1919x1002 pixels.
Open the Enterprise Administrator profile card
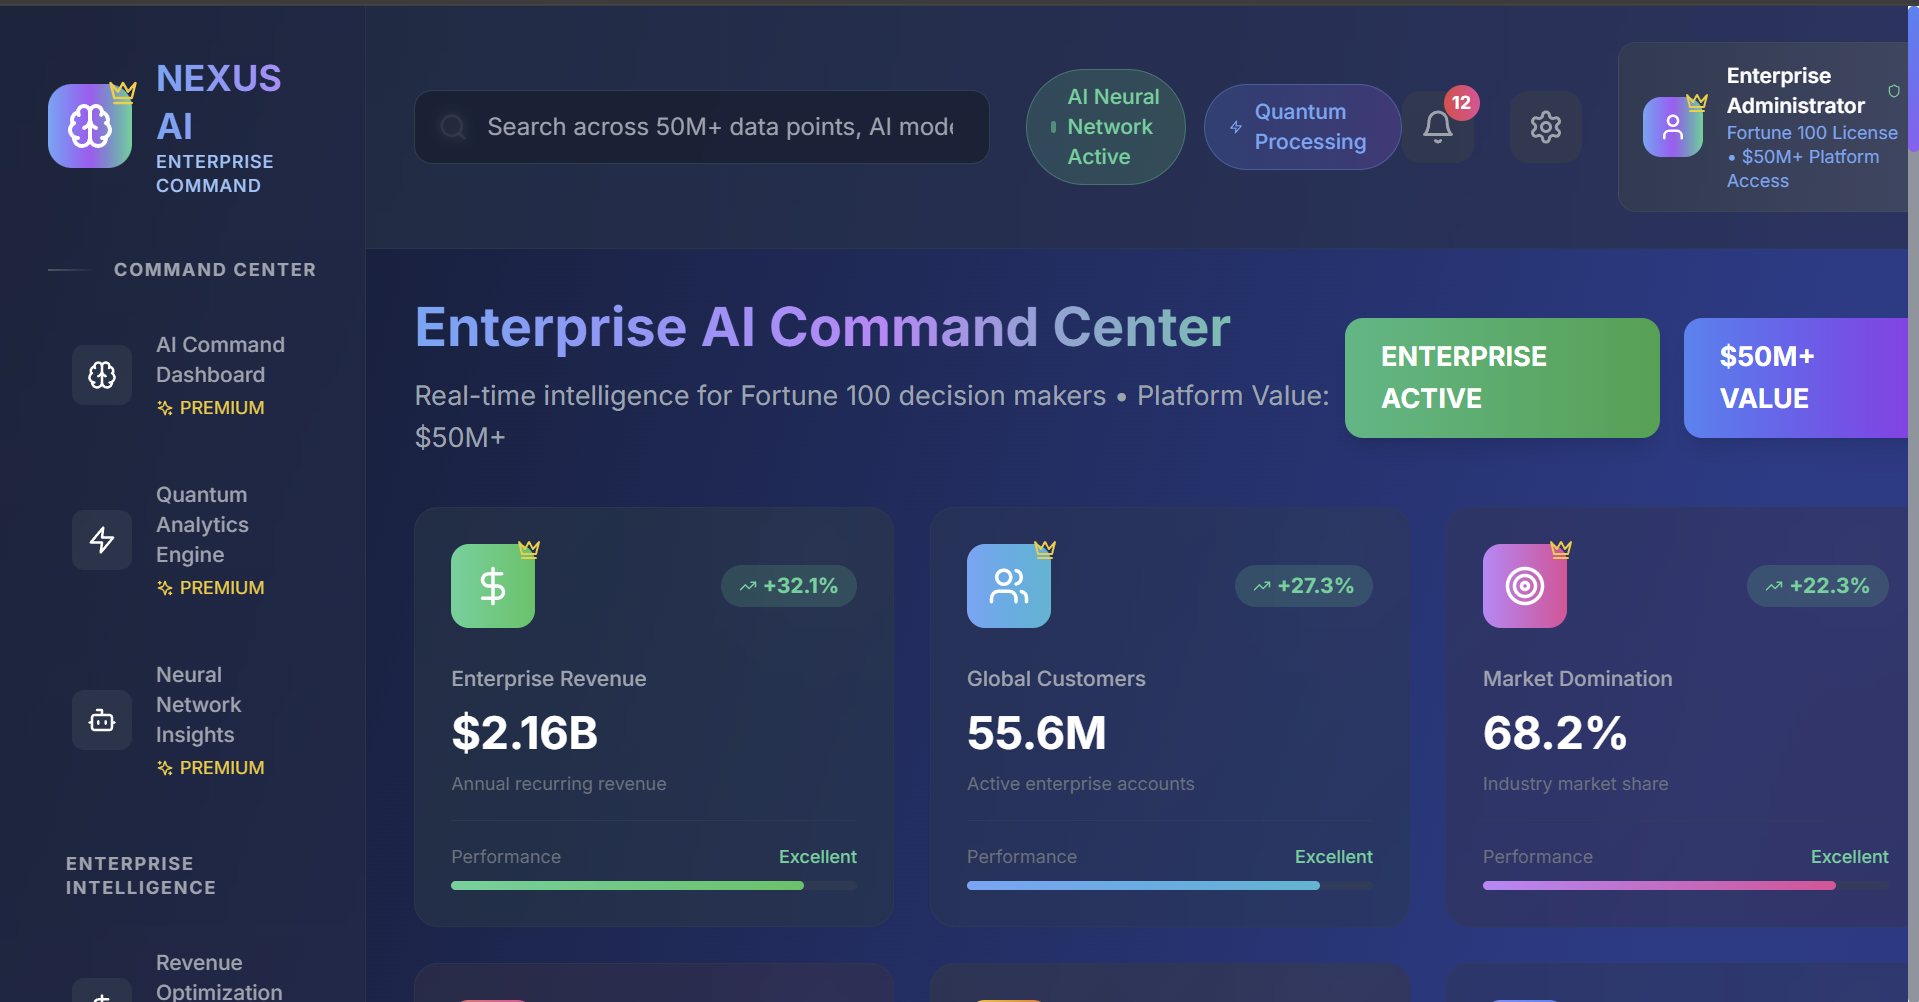point(1764,127)
